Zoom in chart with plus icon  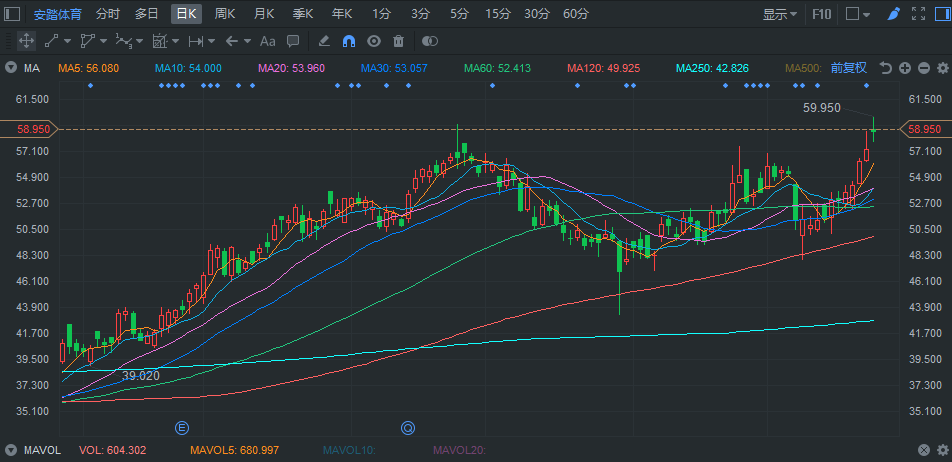coord(905,68)
